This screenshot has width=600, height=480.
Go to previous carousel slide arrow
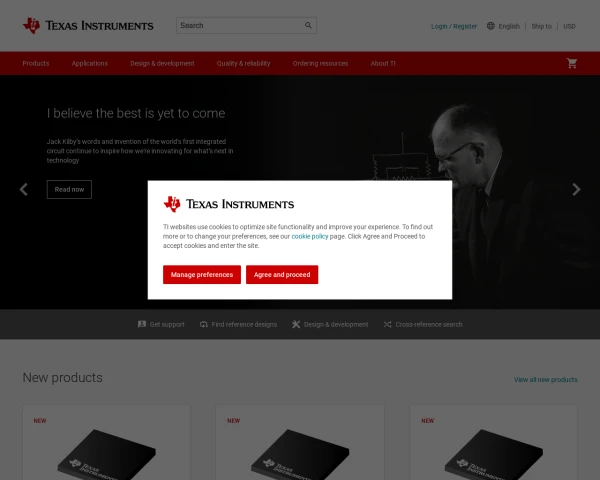tap(24, 189)
